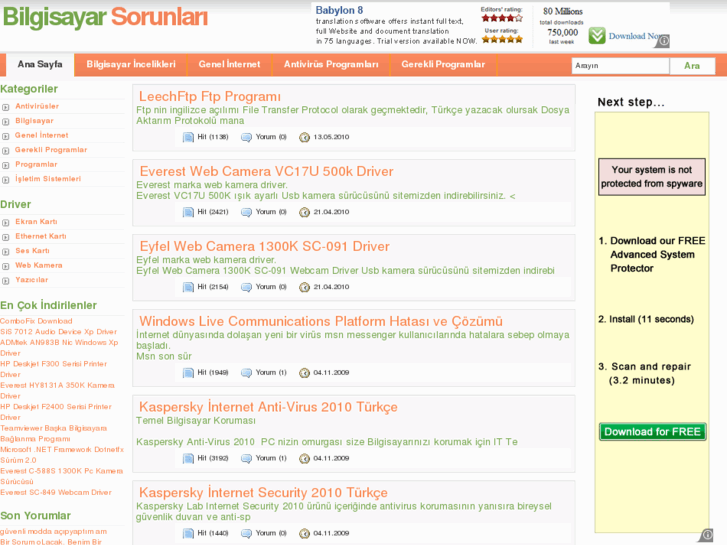727x545 pixels.
Task: Select the Gerekli Programlar tab
Action: tap(443, 64)
